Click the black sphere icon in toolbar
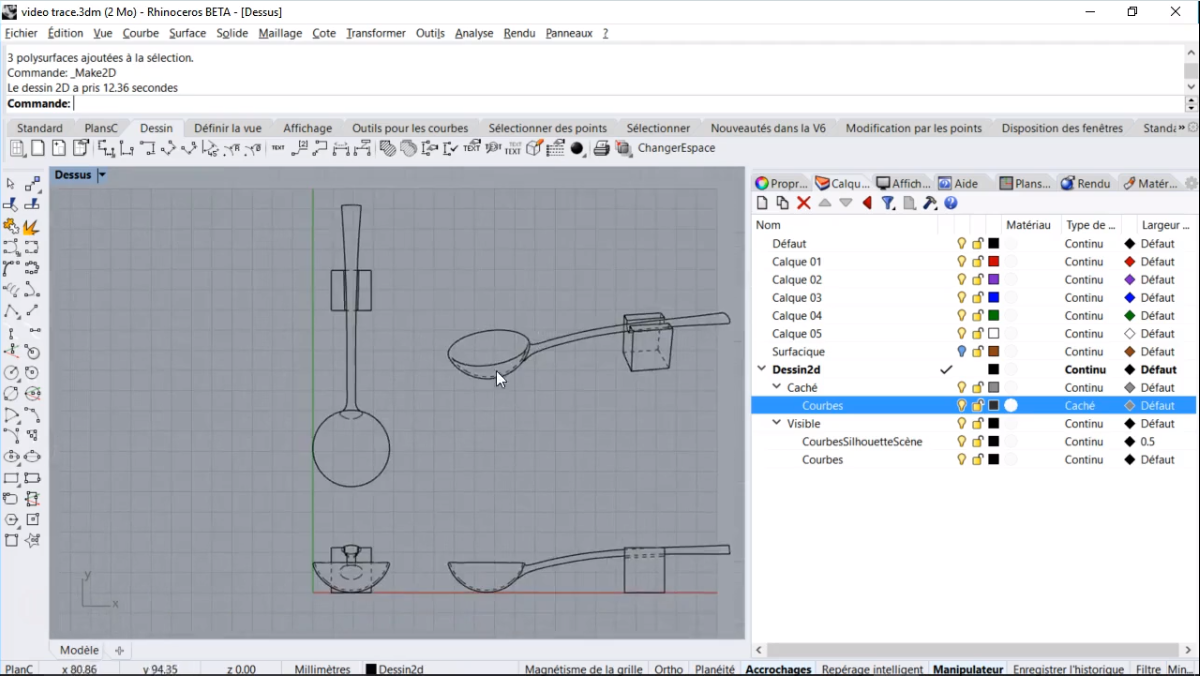 pos(577,148)
